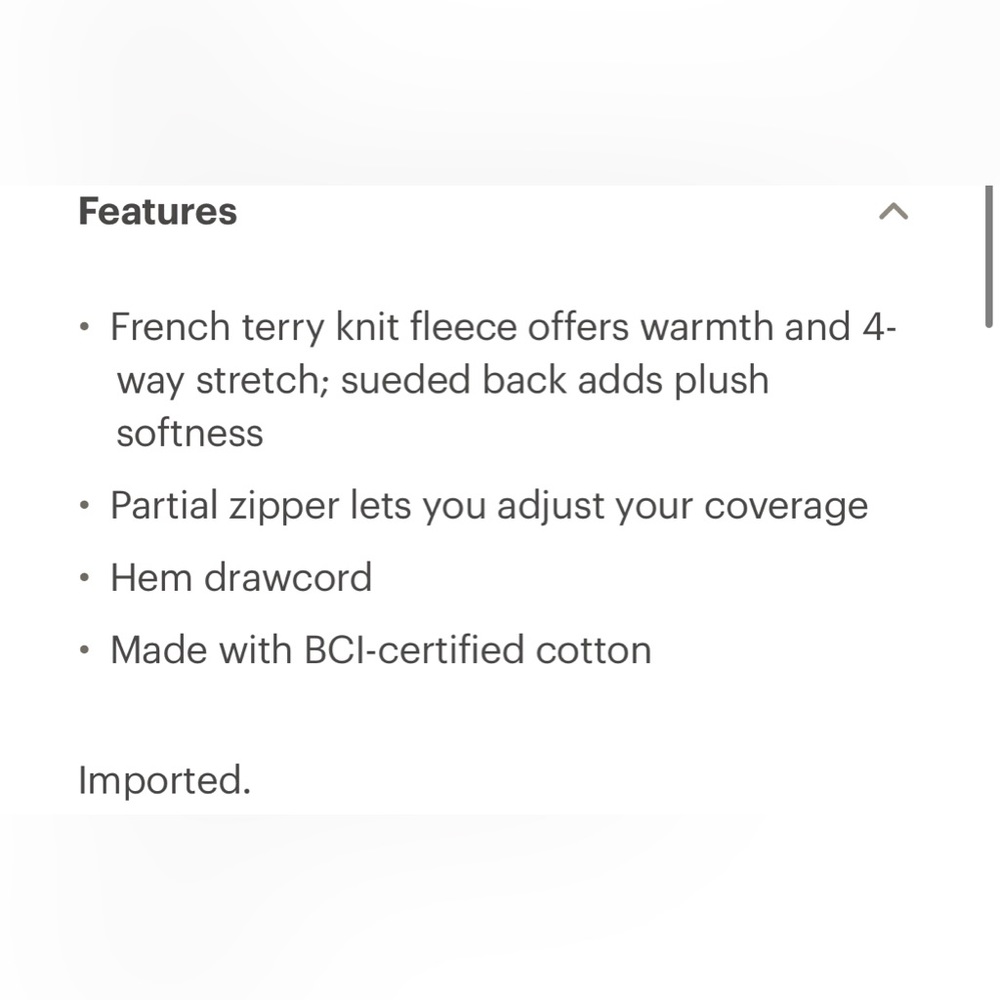Click the Features section heading
The height and width of the screenshot is (1000, 1000).
(158, 212)
